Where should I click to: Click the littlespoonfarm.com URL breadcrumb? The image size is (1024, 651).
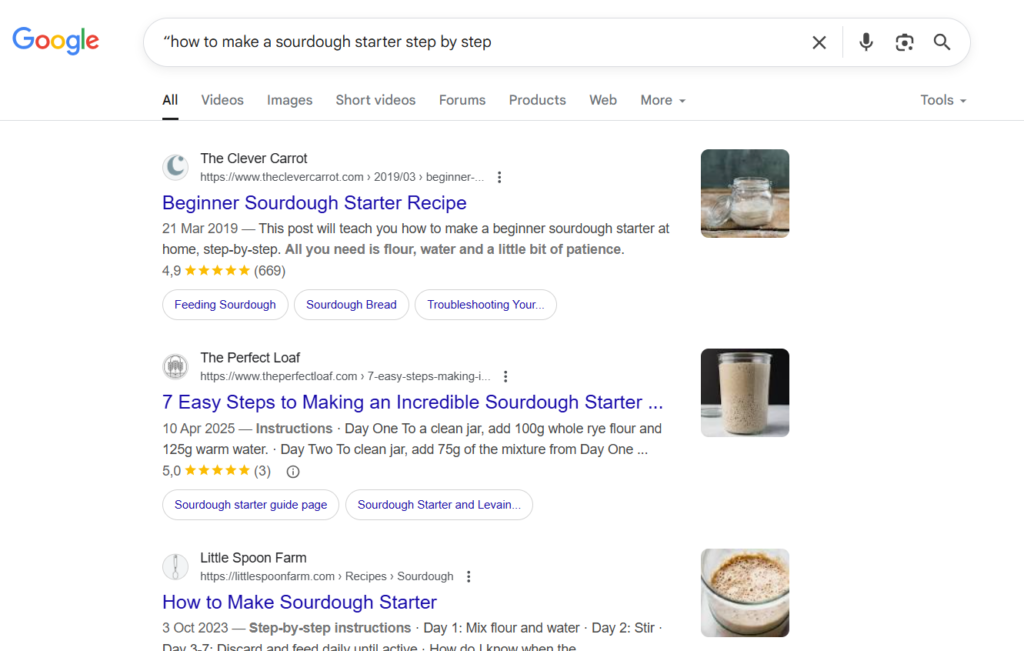point(327,577)
